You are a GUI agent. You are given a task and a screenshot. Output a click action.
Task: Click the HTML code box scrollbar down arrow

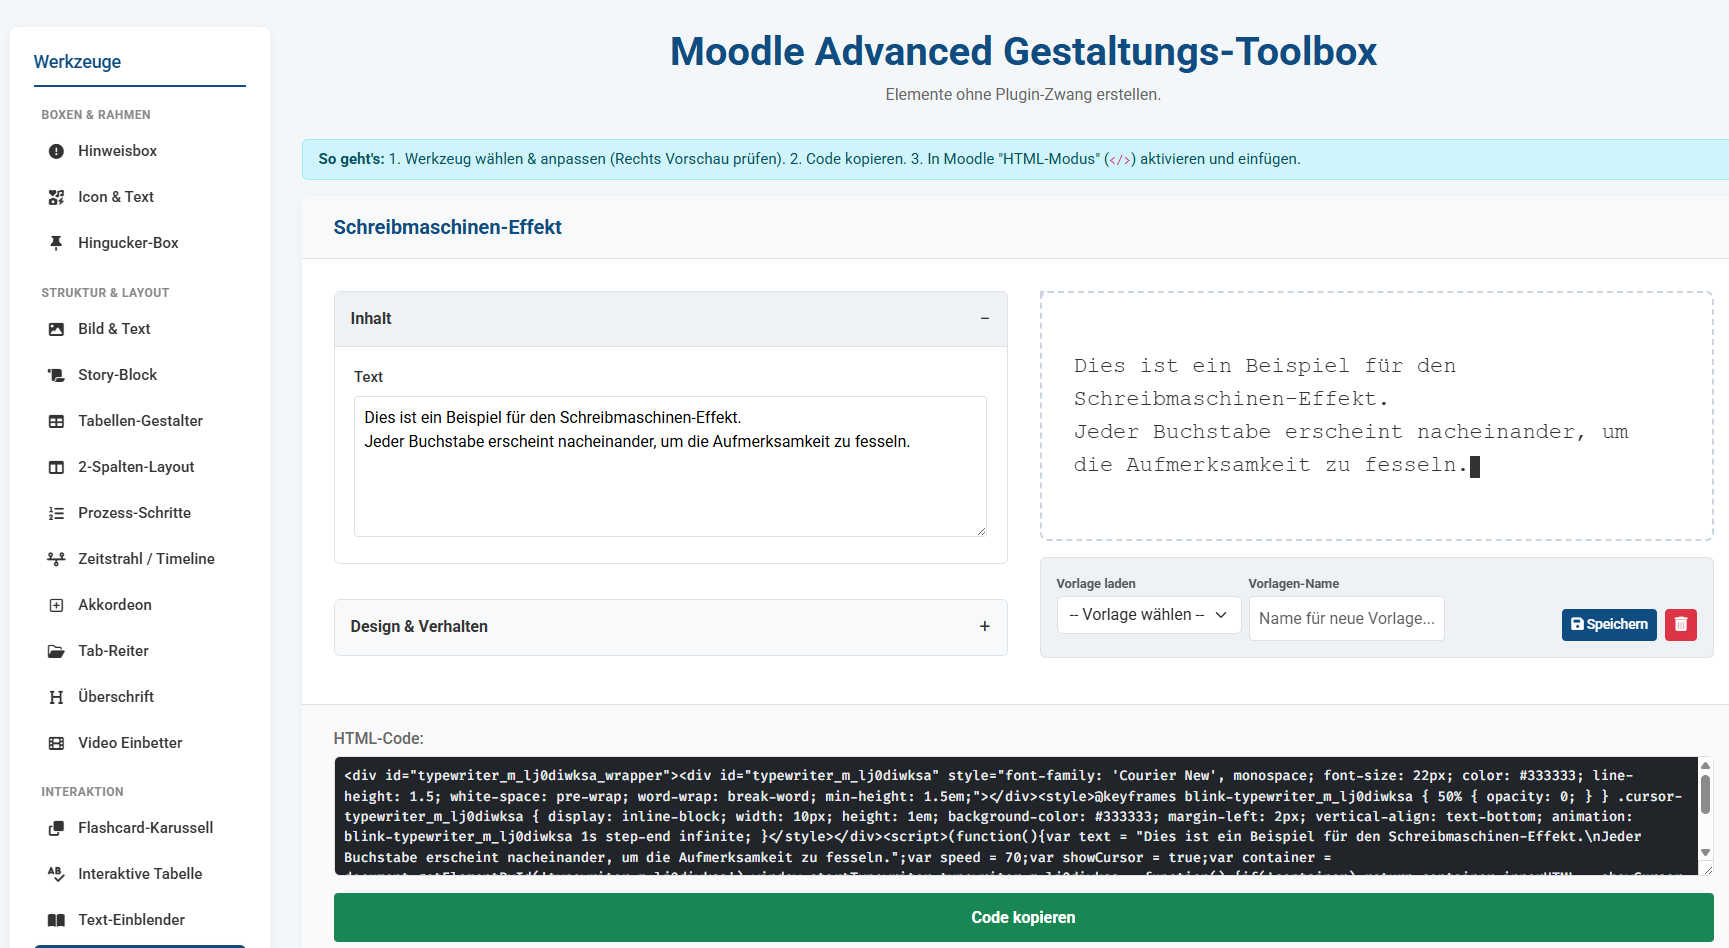pyautogui.click(x=1705, y=852)
